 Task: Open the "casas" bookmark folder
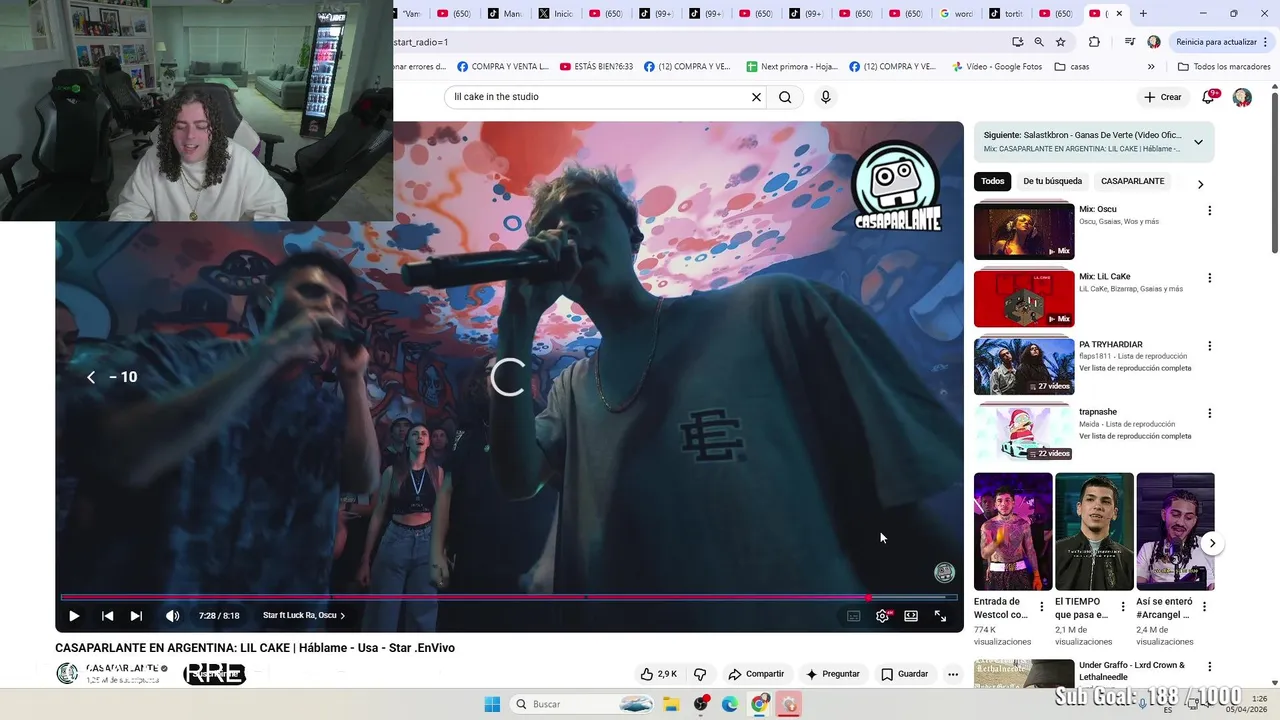click(1072, 67)
